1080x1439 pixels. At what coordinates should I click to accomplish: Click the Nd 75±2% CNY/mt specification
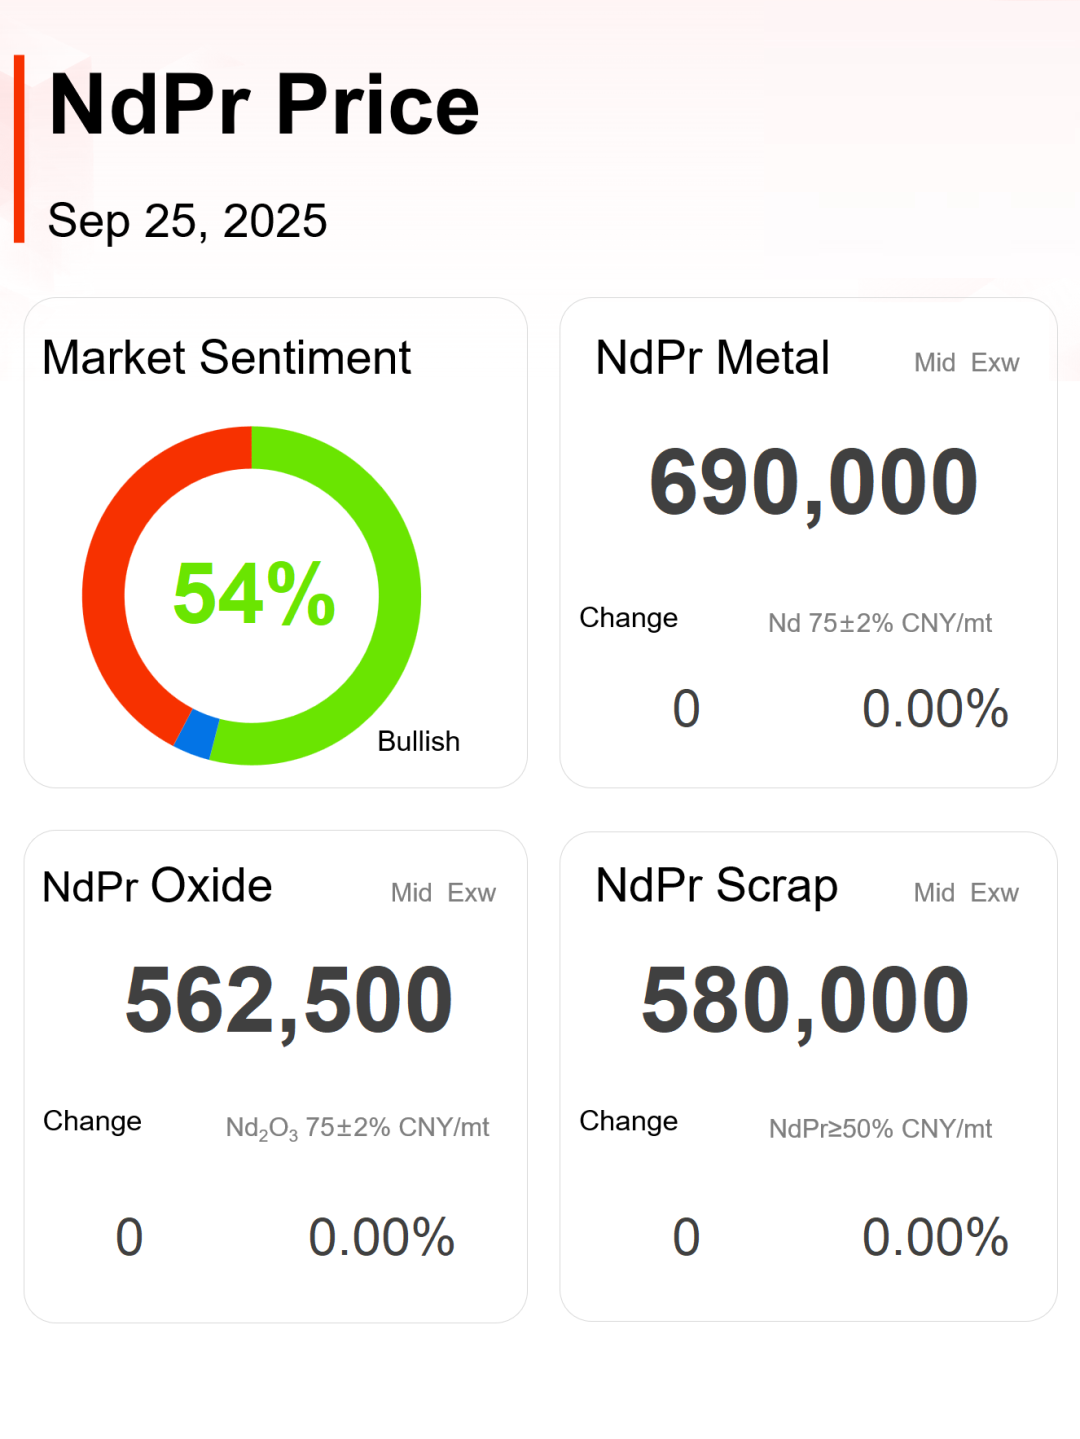880,623
